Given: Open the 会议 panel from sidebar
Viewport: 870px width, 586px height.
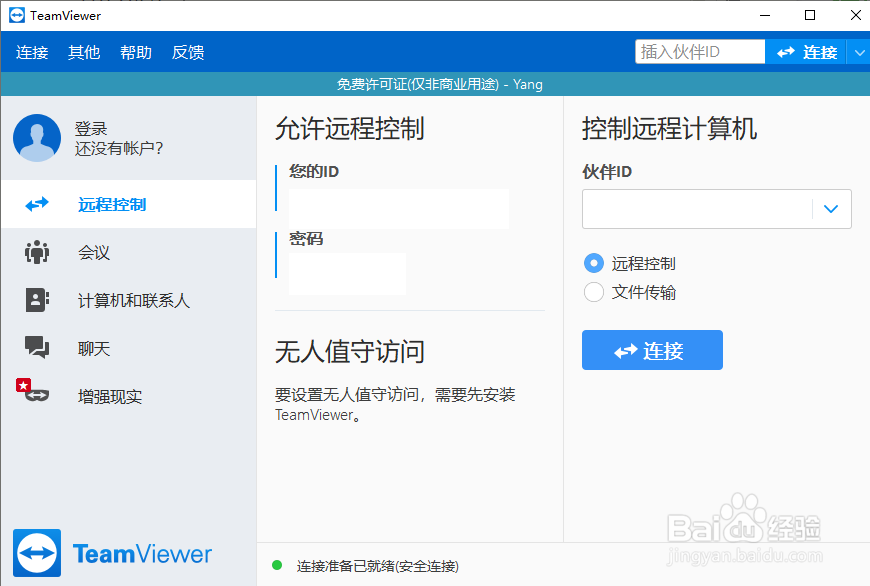Looking at the screenshot, I should (36, 252).
